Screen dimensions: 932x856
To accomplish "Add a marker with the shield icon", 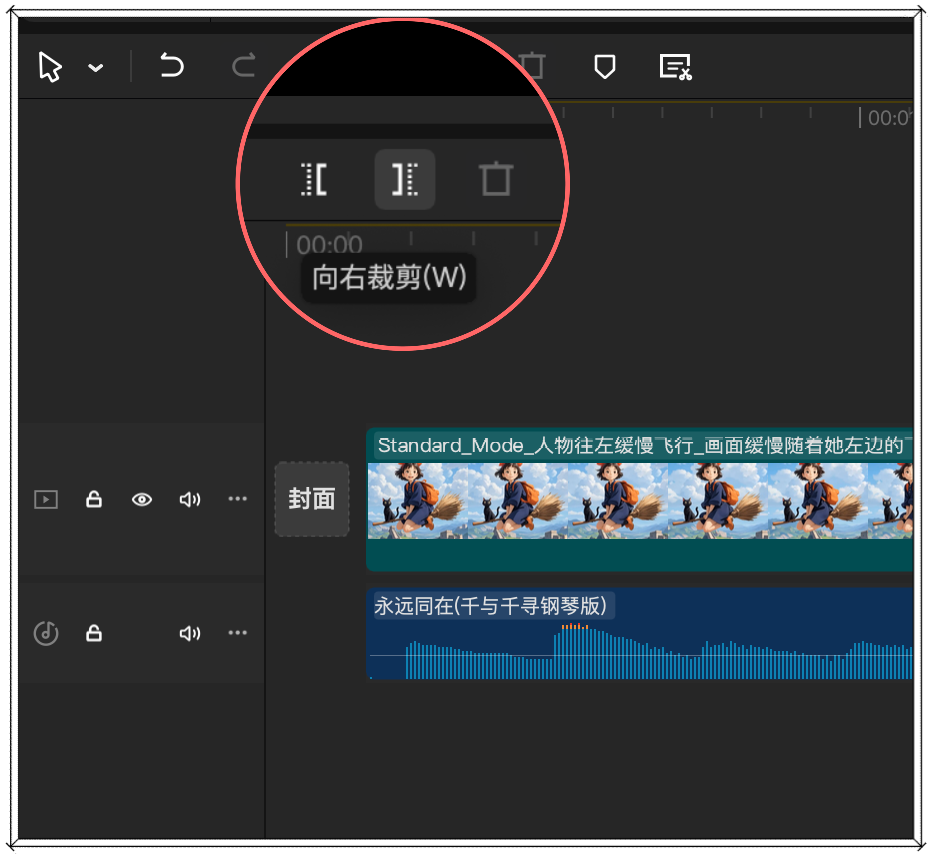I will (604, 66).
